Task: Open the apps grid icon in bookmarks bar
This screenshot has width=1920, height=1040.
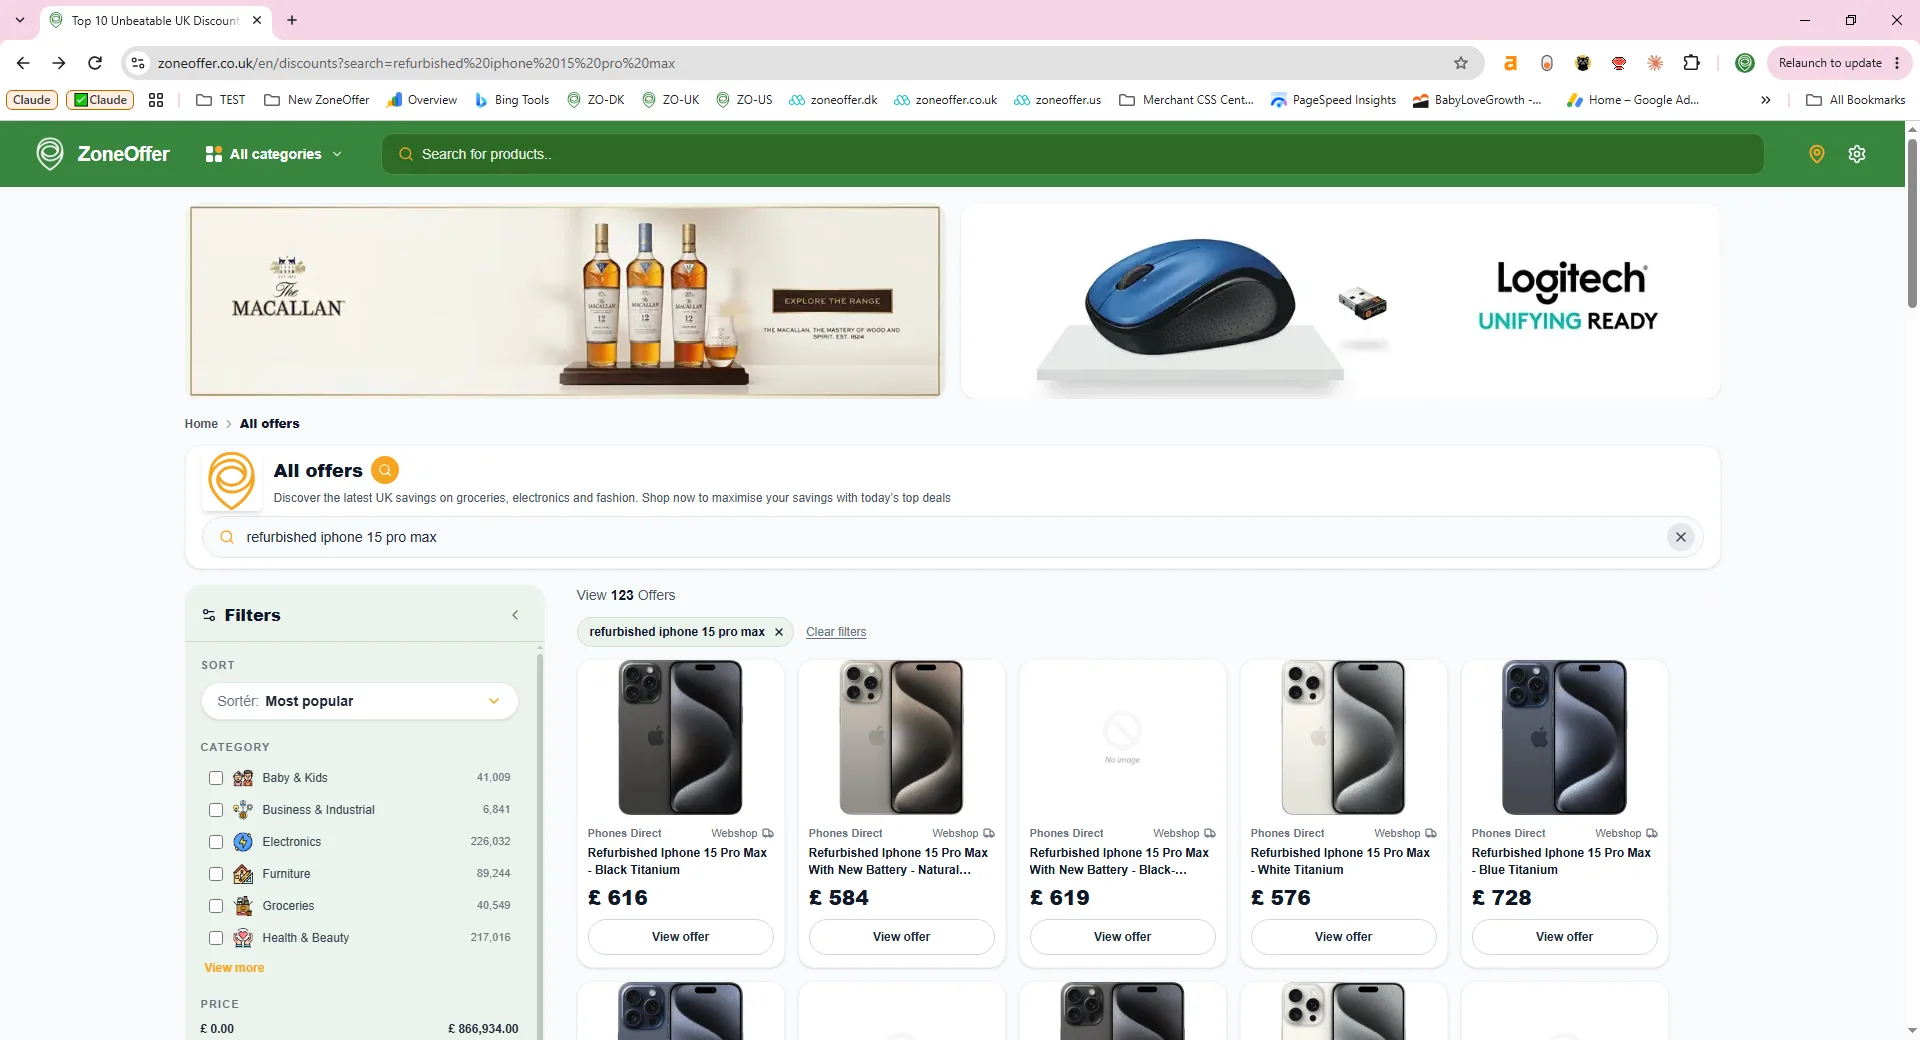Action: point(156,100)
